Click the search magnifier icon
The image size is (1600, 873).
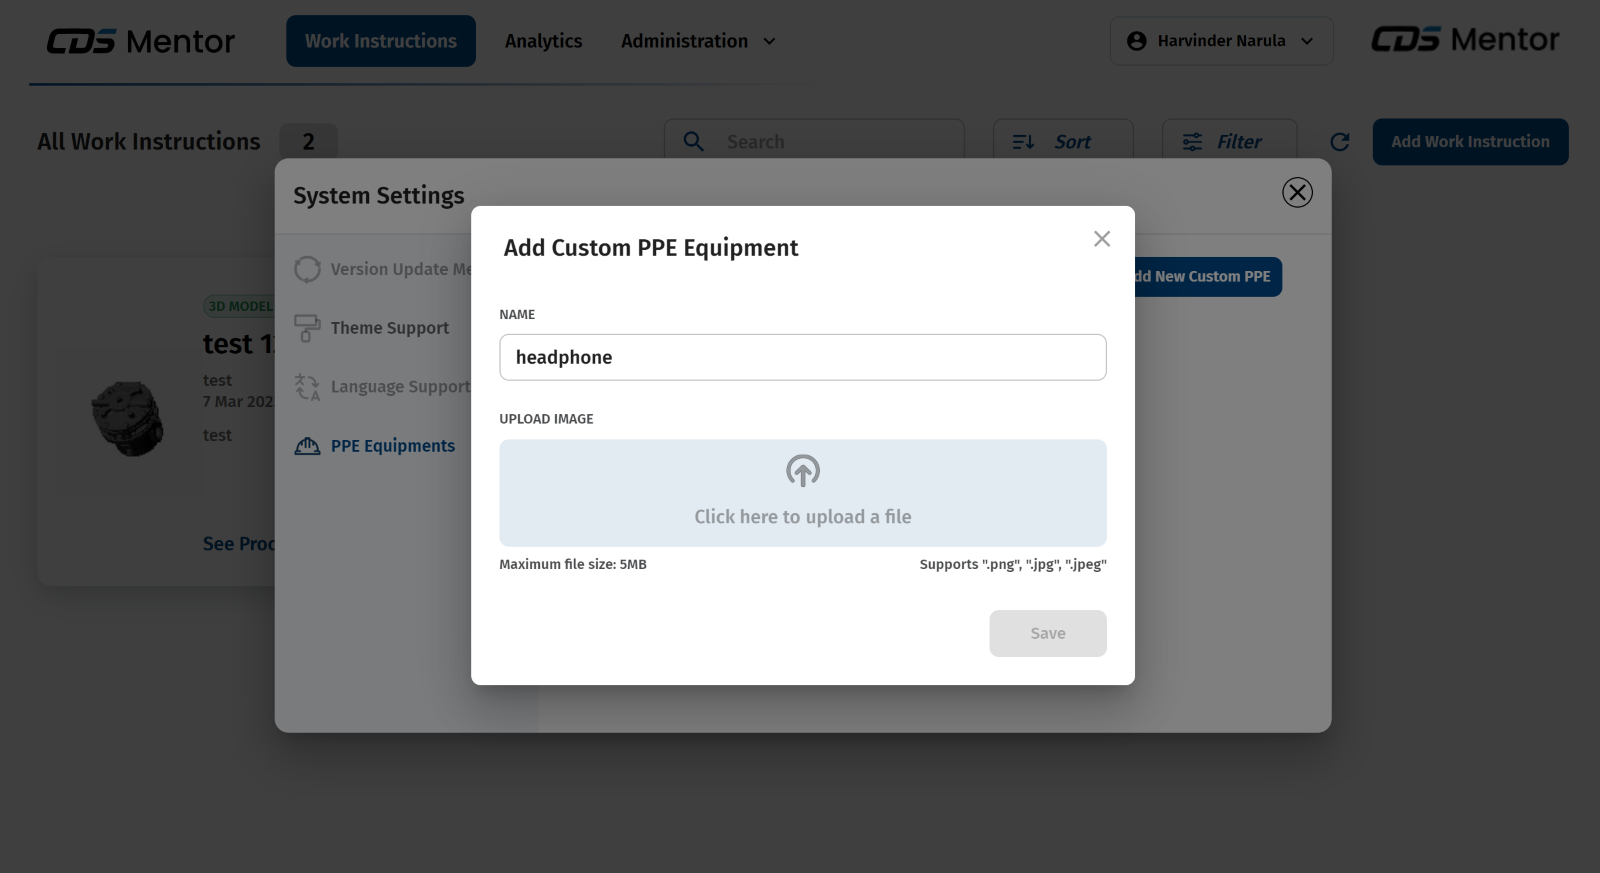(x=693, y=142)
